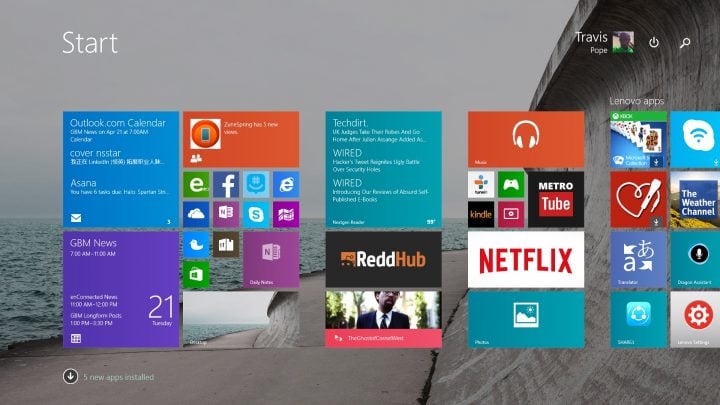Viewport: 720px width, 405px height.
Task: Launch Internet Explorer tile
Action: point(286,184)
